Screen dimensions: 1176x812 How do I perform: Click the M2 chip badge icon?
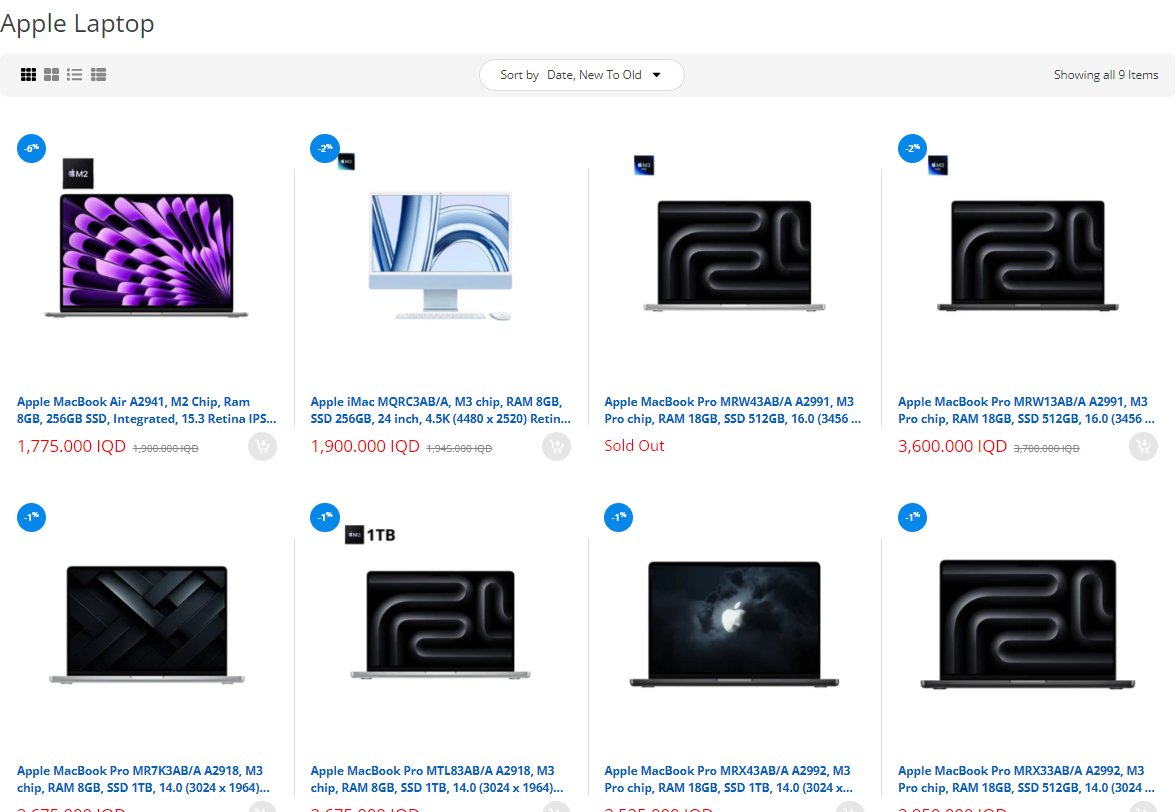coord(78,173)
